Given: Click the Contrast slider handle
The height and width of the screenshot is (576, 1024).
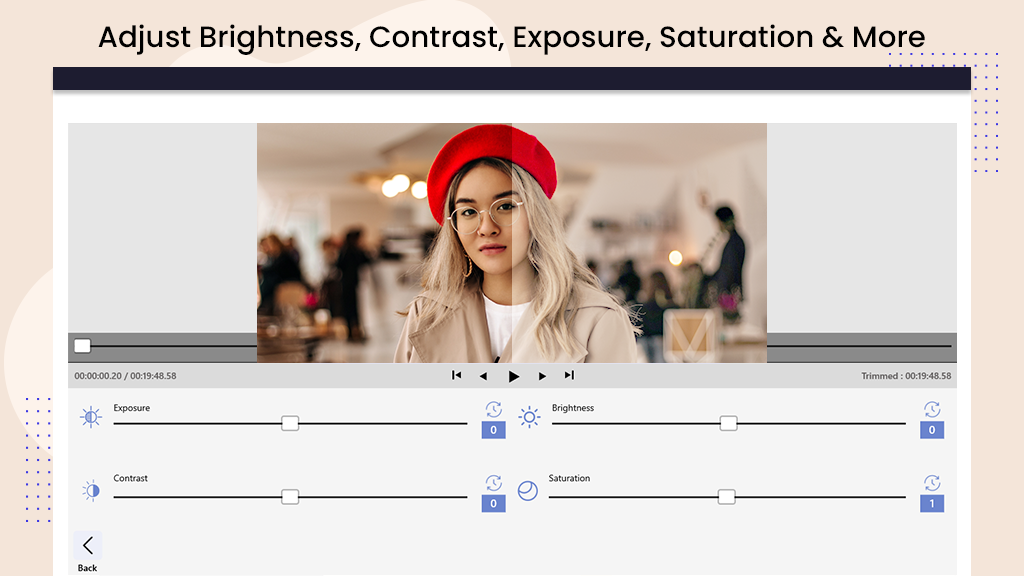Looking at the screenshot, I should (x=290, y=497).
